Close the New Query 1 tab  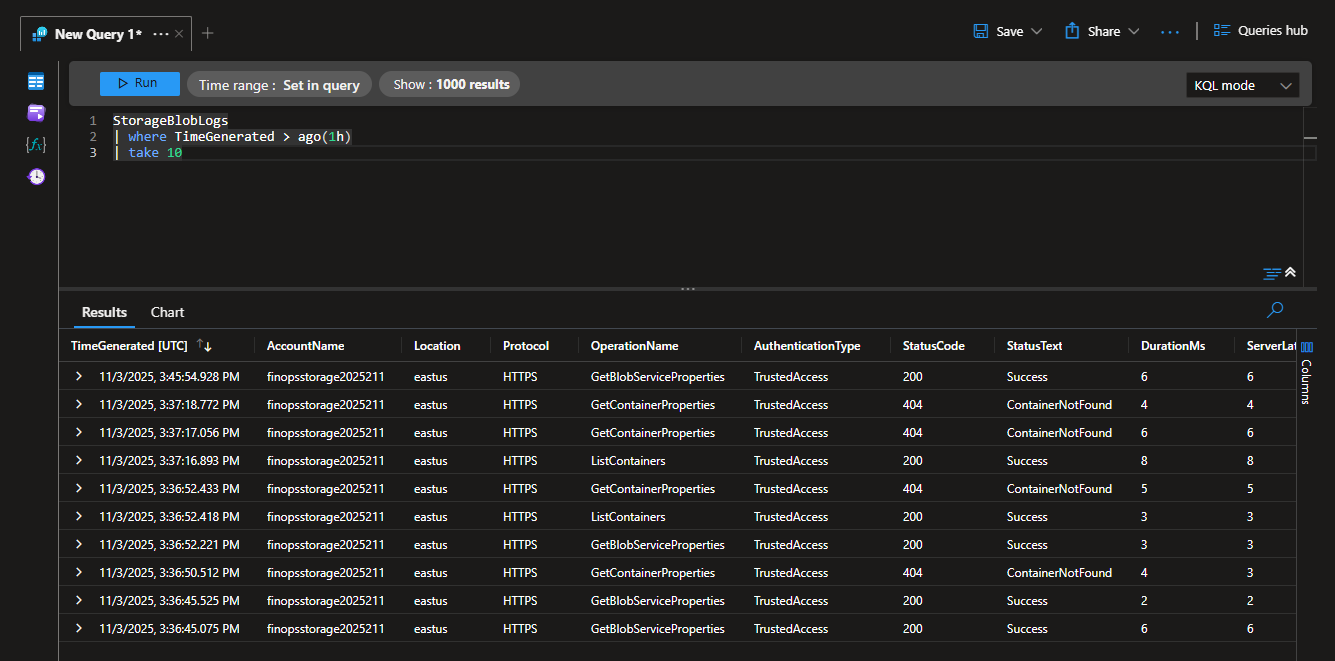pyautogui.click(x=179, y=34)
